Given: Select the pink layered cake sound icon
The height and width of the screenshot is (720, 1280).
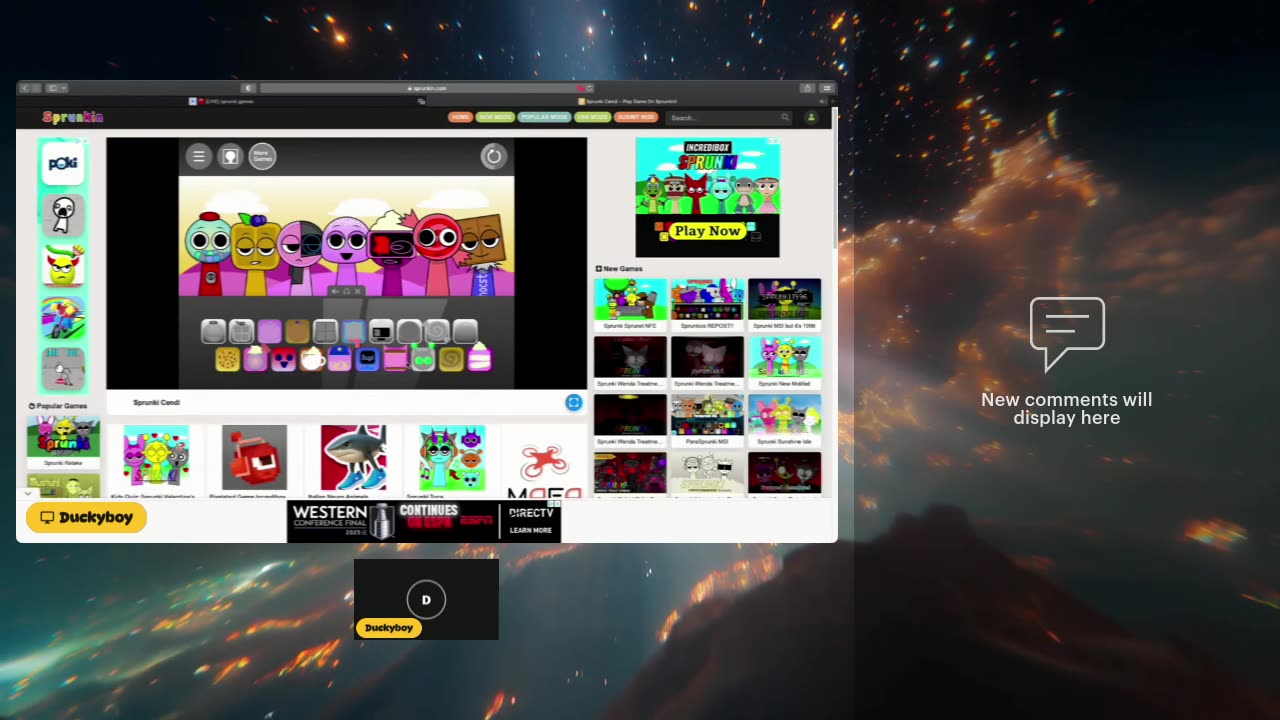Looking at the screenshot, I should (479, 359).
